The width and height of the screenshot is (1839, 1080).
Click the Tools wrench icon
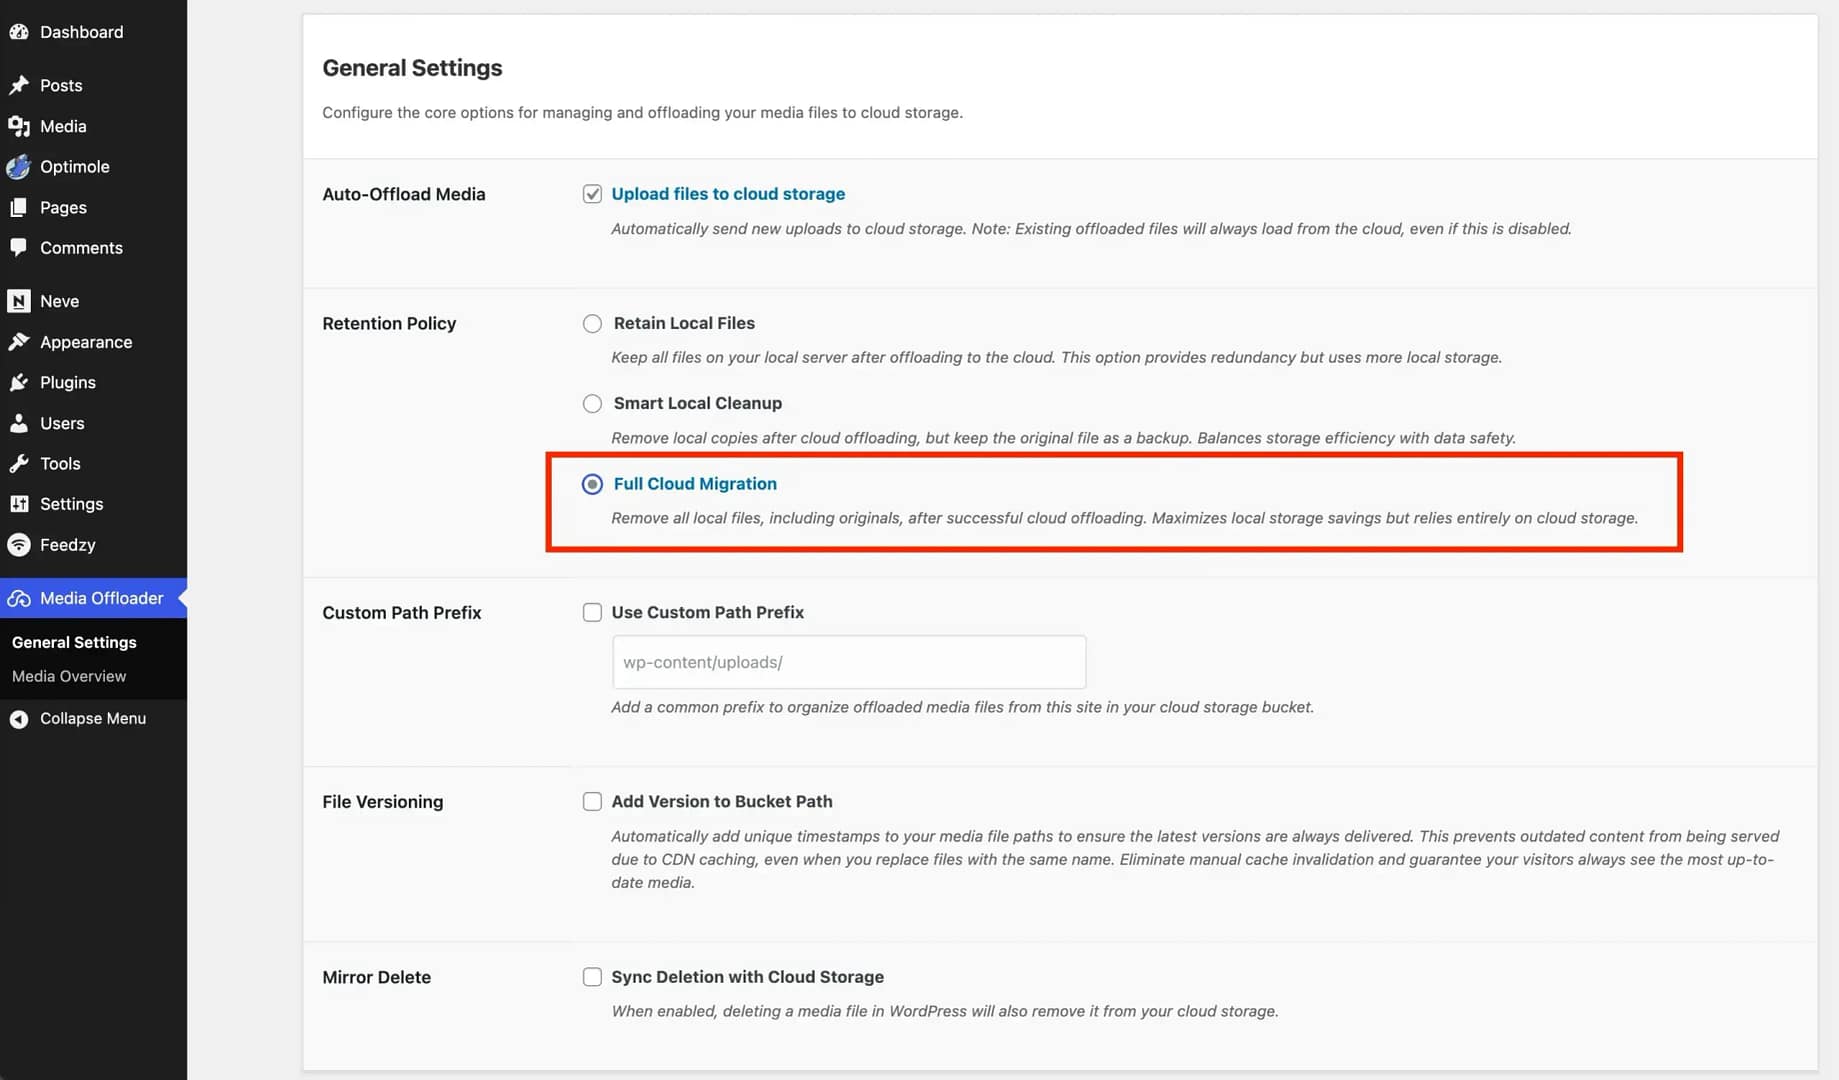[x=19, y=464]
